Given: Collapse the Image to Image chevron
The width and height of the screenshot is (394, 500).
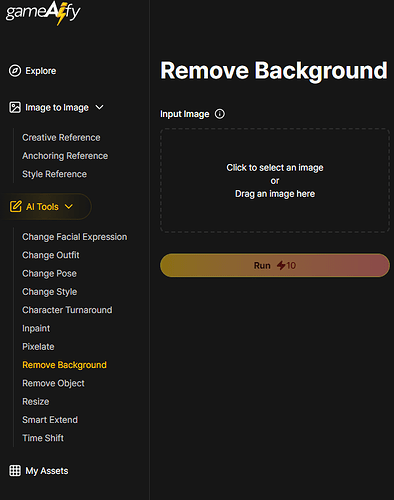Looking at the screenshot, I should click(99, 107).
